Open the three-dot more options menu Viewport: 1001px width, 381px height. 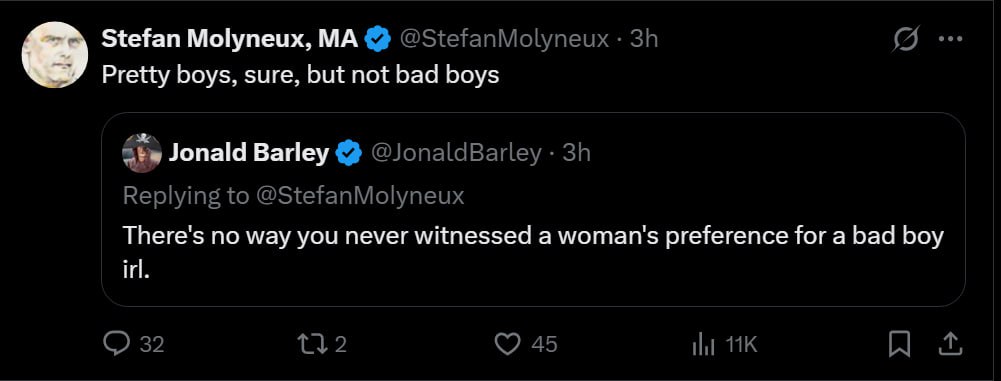[950, 39]
